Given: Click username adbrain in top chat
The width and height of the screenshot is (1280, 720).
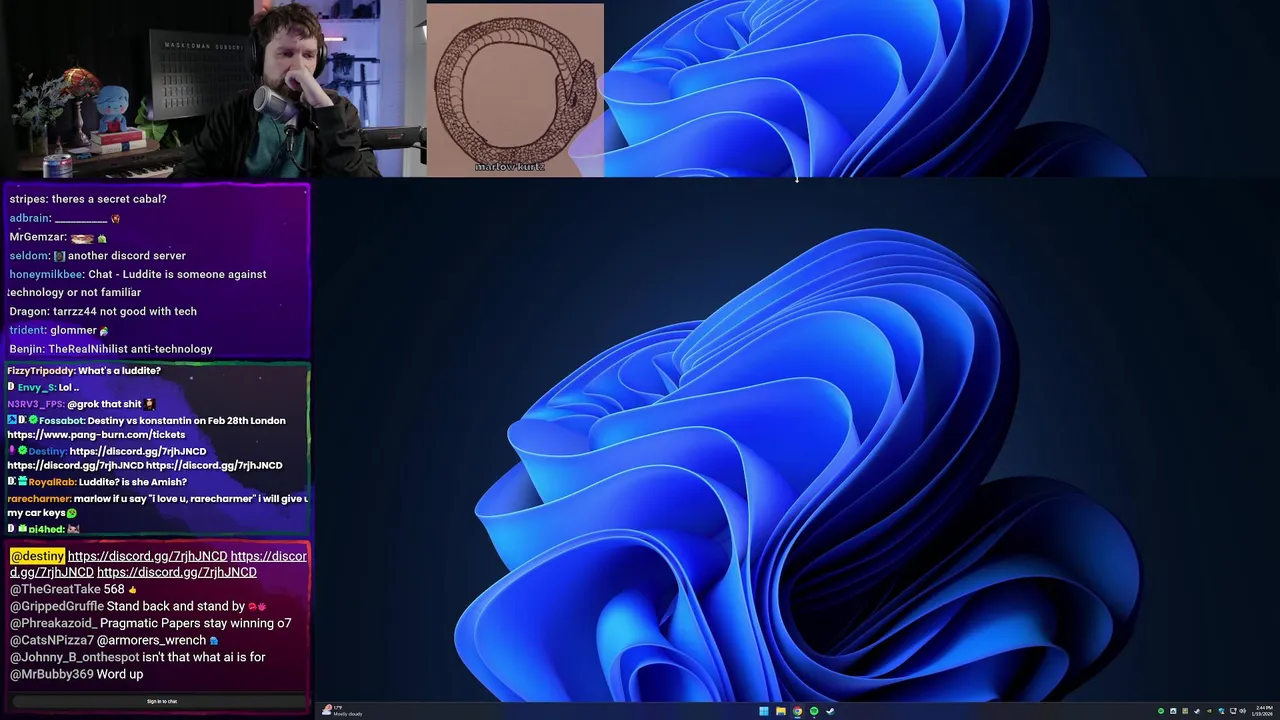Looking at the screenshot, I should coord(30,218).
